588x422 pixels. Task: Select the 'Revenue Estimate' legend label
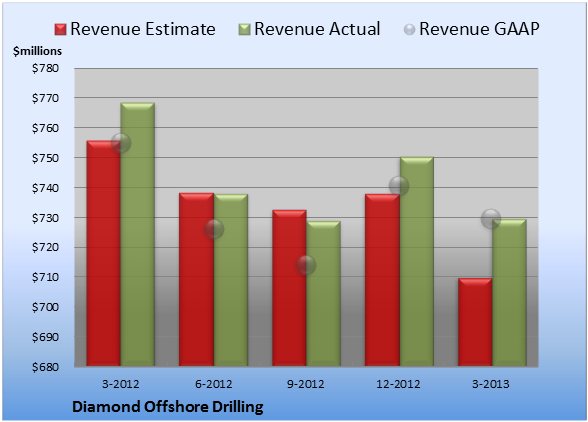143,29
